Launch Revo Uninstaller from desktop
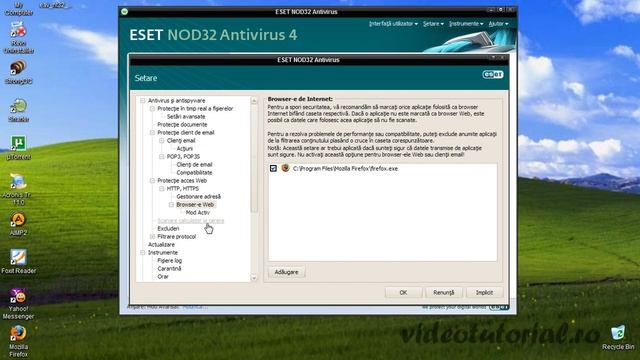640x360 pixels. [x=18, y=38]
